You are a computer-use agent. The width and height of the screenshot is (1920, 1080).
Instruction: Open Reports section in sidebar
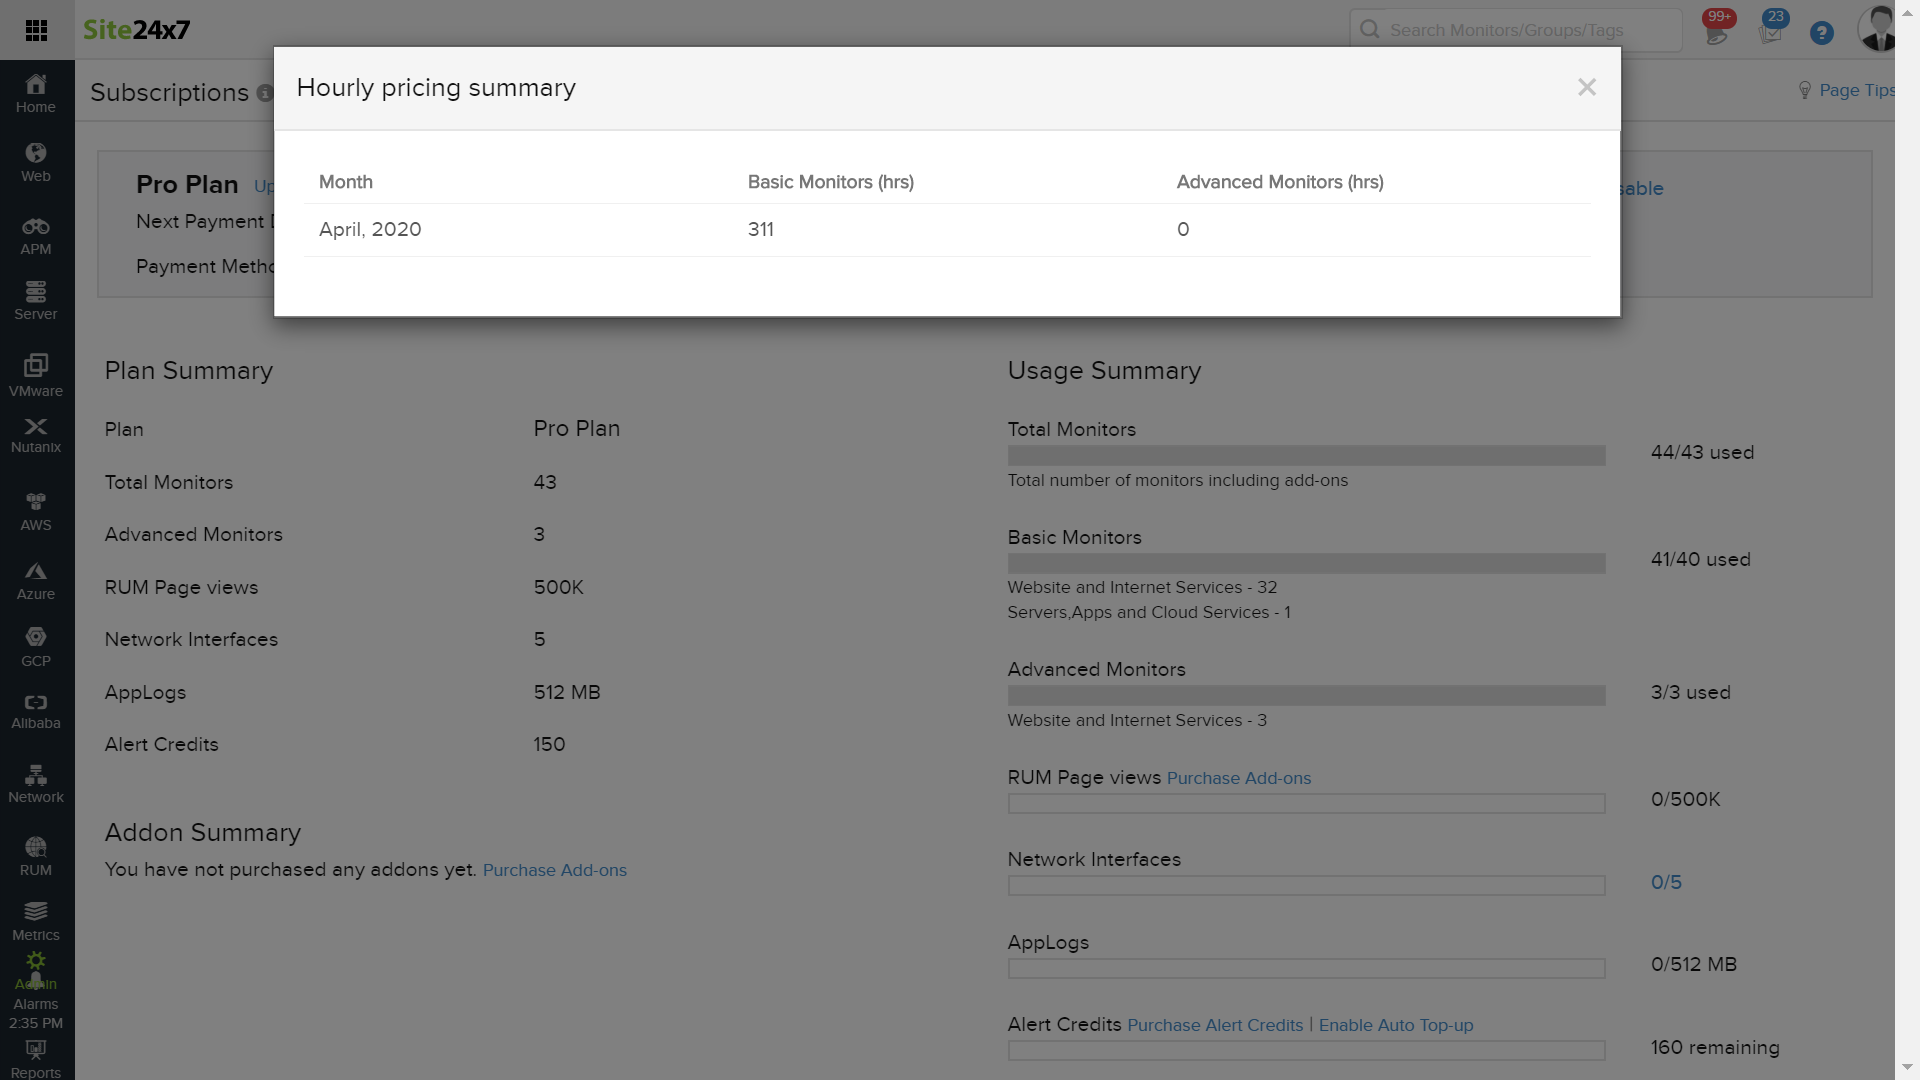(36, 1060)
